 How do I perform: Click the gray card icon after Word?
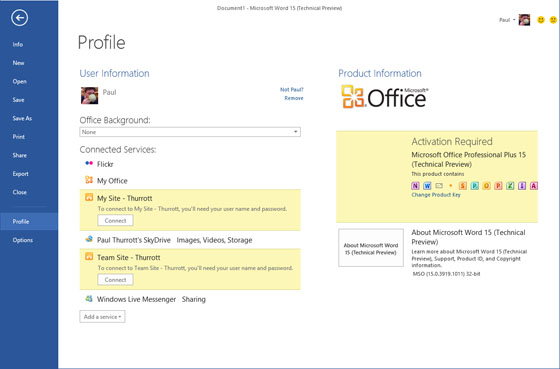tap(439, 186)
